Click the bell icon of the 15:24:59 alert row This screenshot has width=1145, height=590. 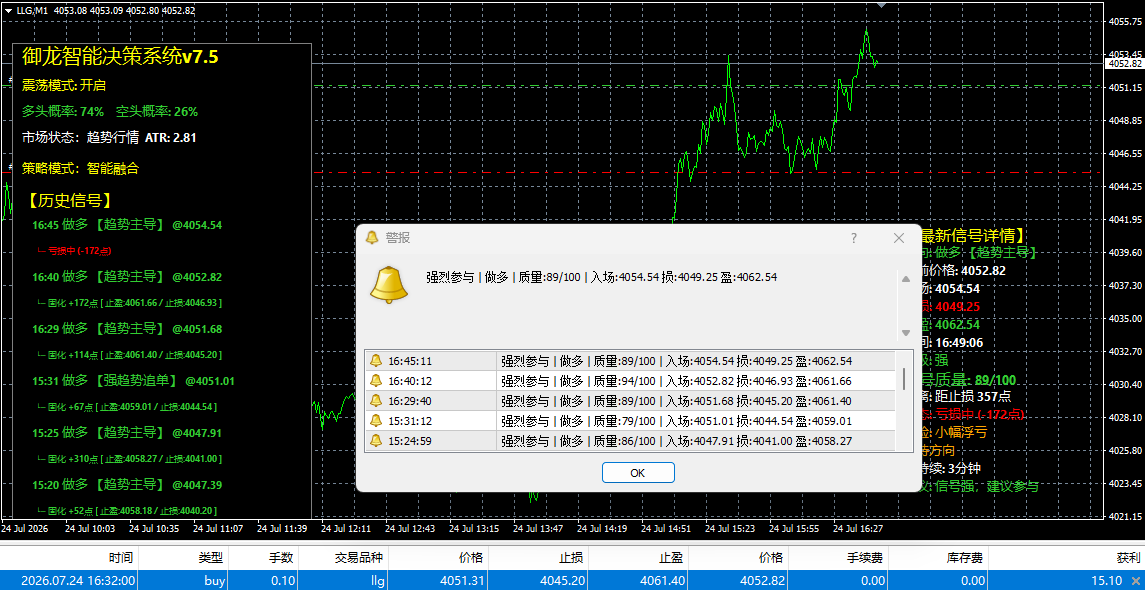coord(376,441)
